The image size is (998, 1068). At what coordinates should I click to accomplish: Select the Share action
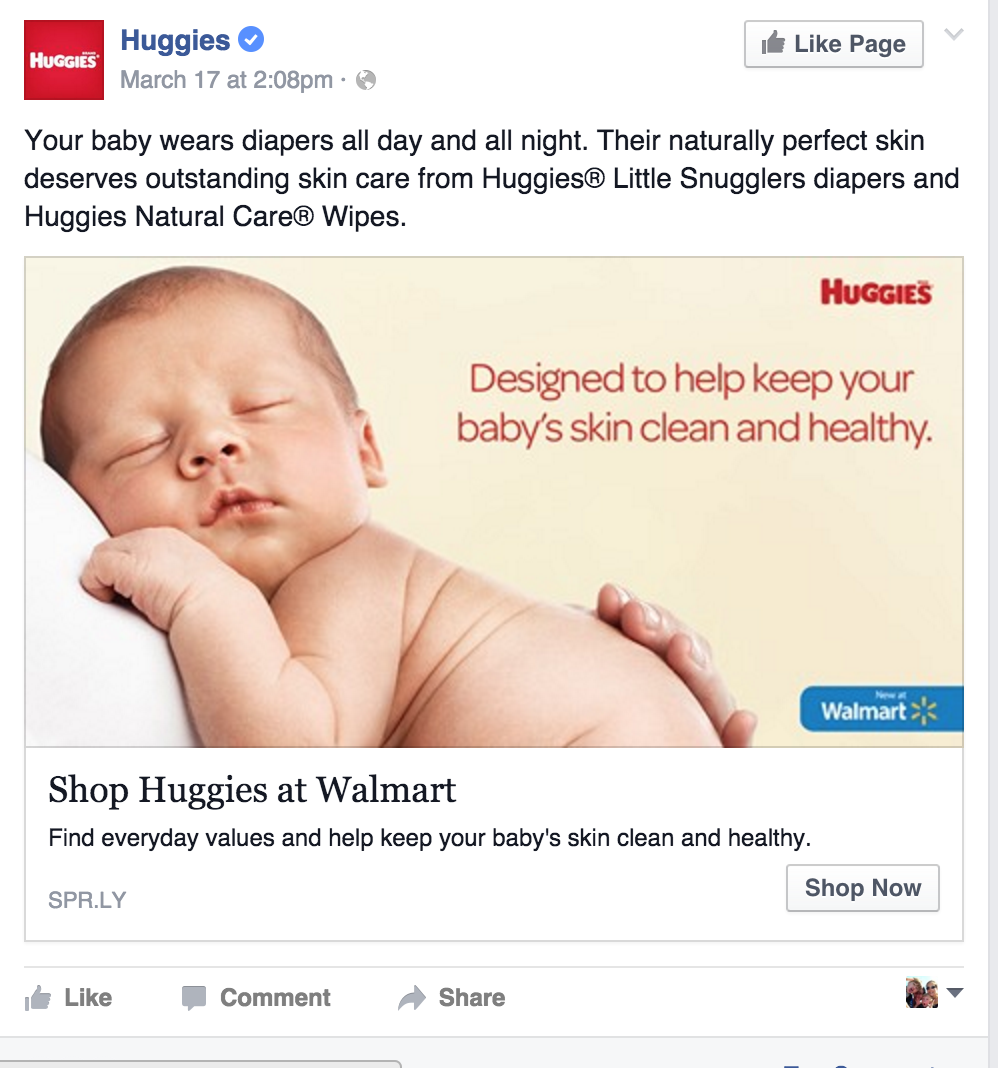tap(452, 998)
